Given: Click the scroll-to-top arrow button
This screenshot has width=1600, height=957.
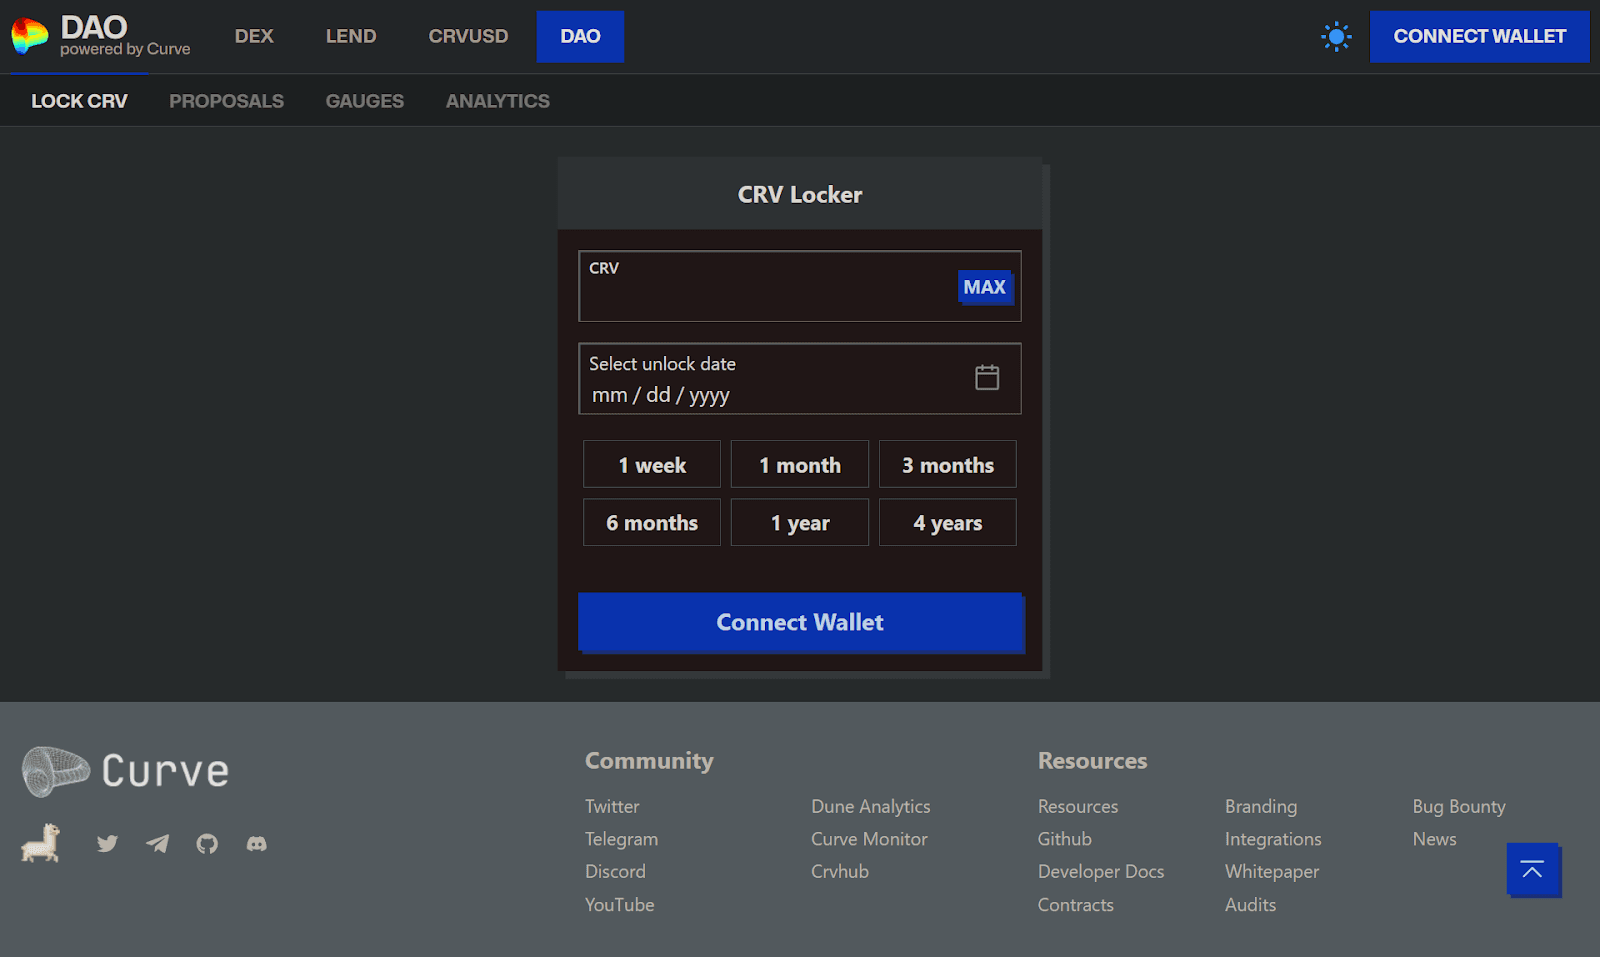Looking at the screenshot, I should pyautogui.click(x=1533, y=870).
